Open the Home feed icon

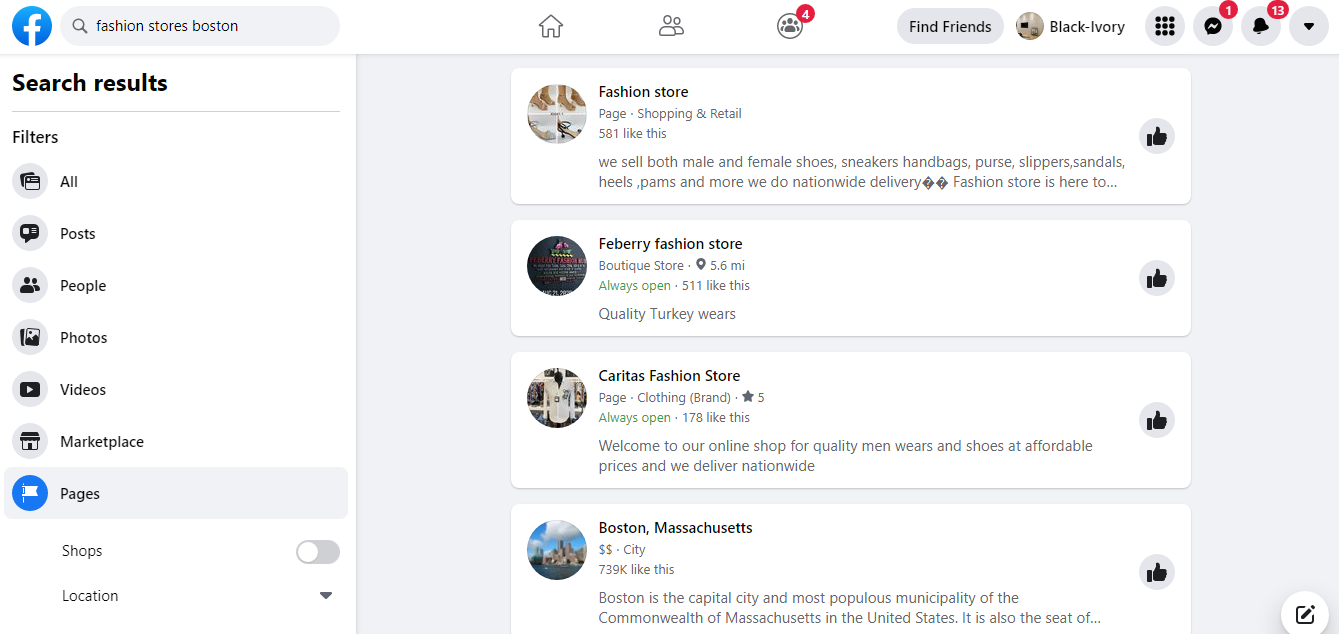[x=550, y=26]
